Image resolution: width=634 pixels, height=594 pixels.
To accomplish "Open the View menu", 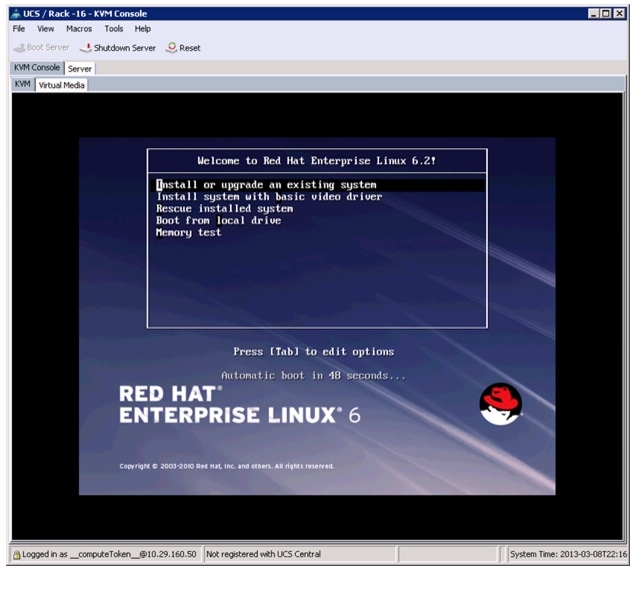I will (x=45, y=29).
